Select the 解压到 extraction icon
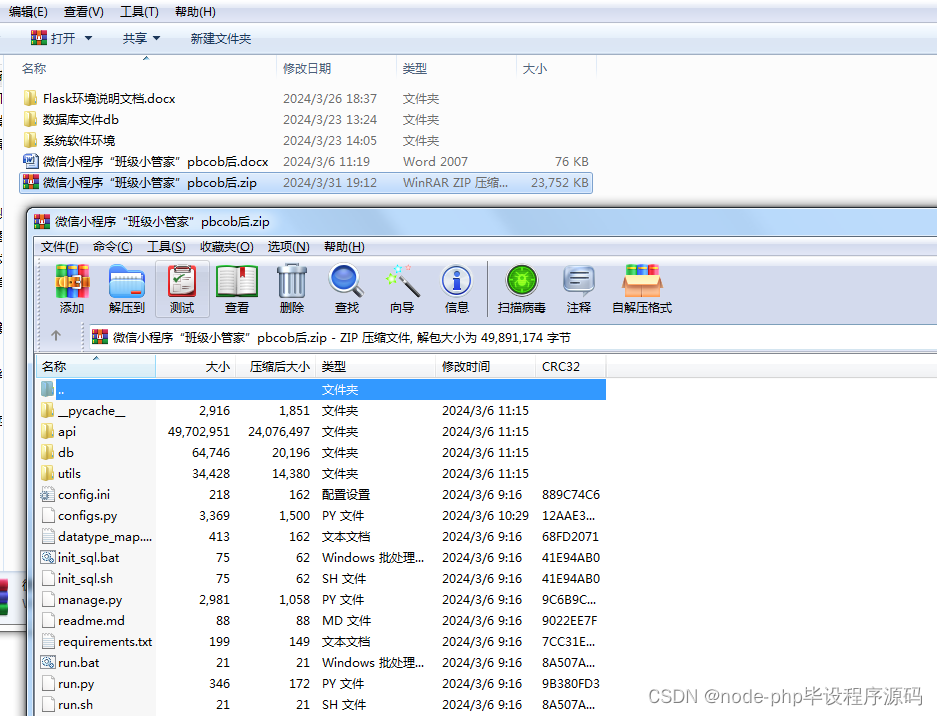Viewport: 937px width, 716px height. coord(126,289)
